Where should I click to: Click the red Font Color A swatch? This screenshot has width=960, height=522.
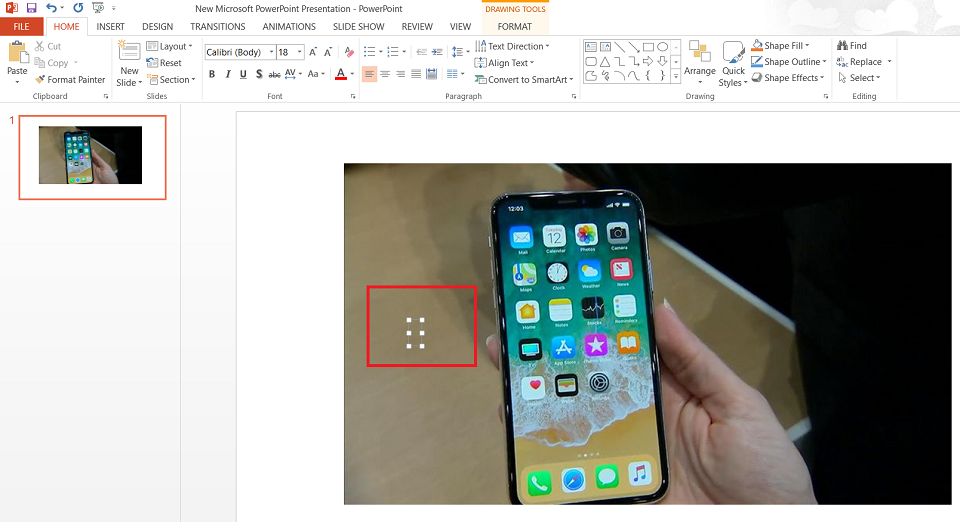click(341, 74)
